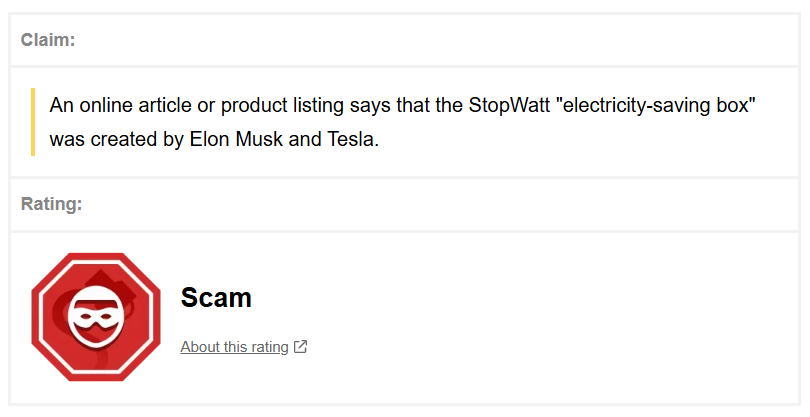Click the bold "Scam" rating heading
Viewport: 810px width, 417px height.
[x=216, y=297]
